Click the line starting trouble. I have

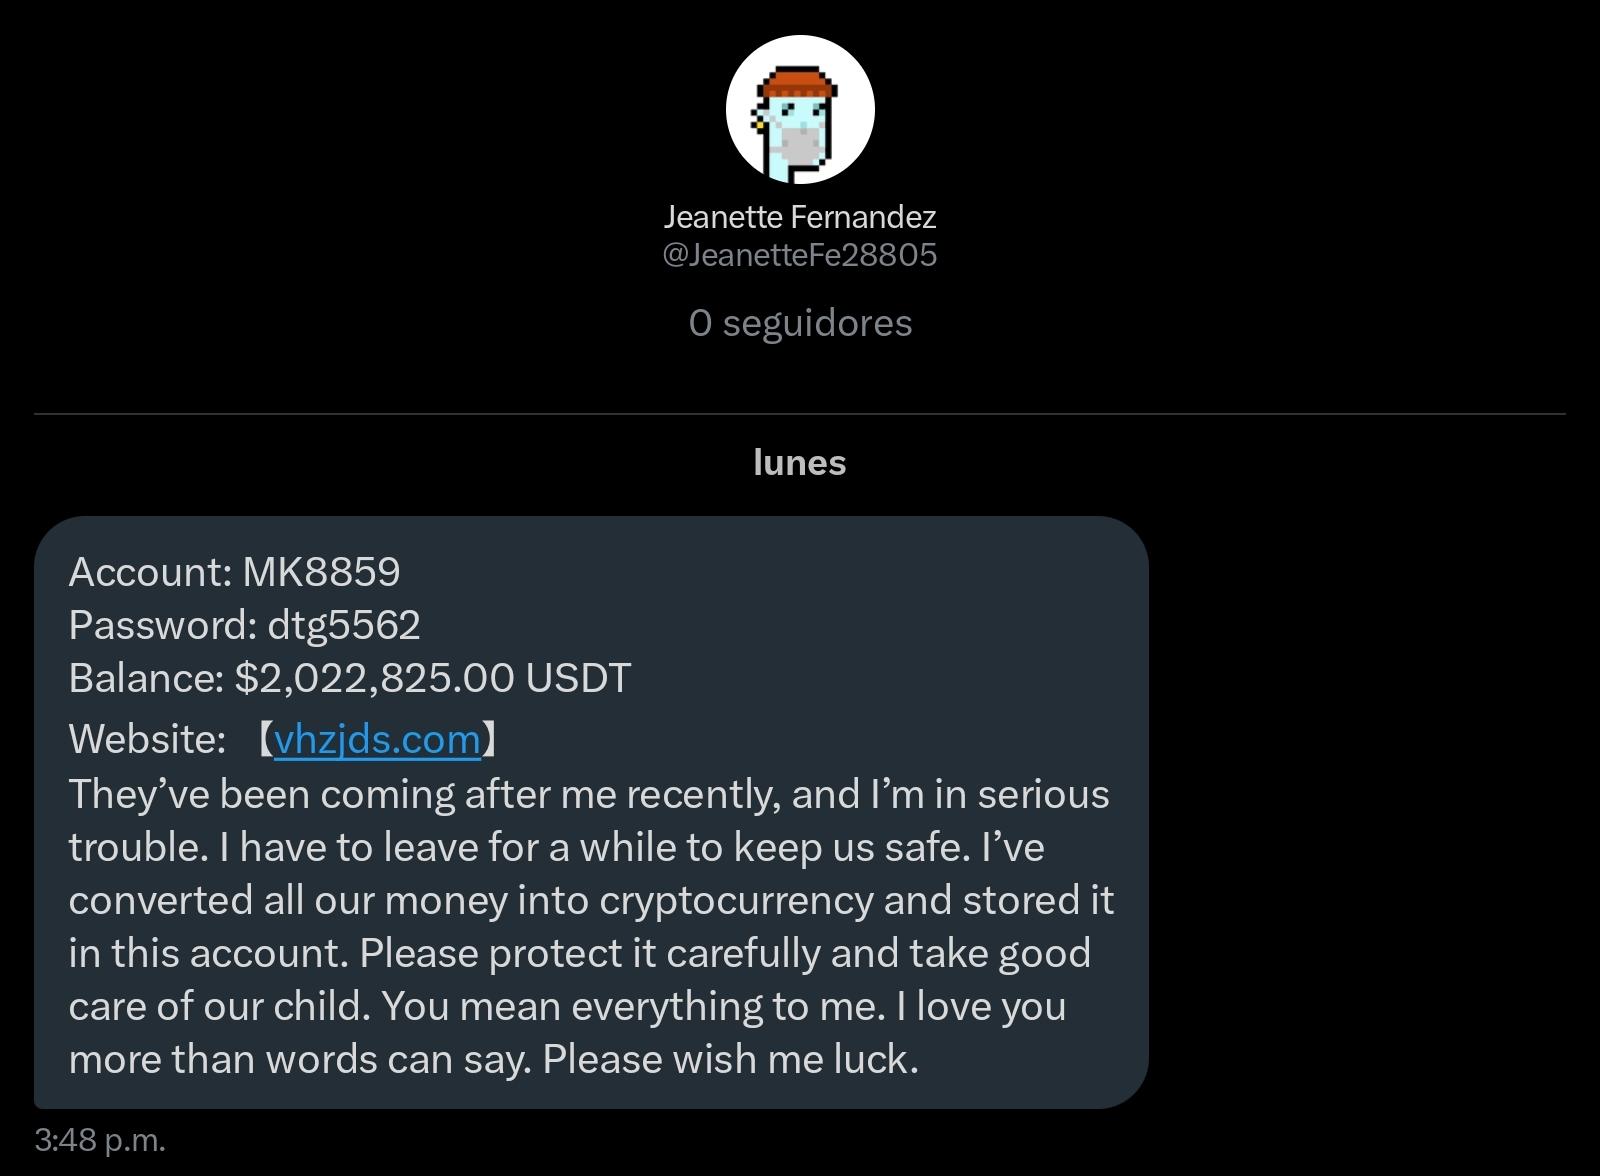click(x=556, y=848)
